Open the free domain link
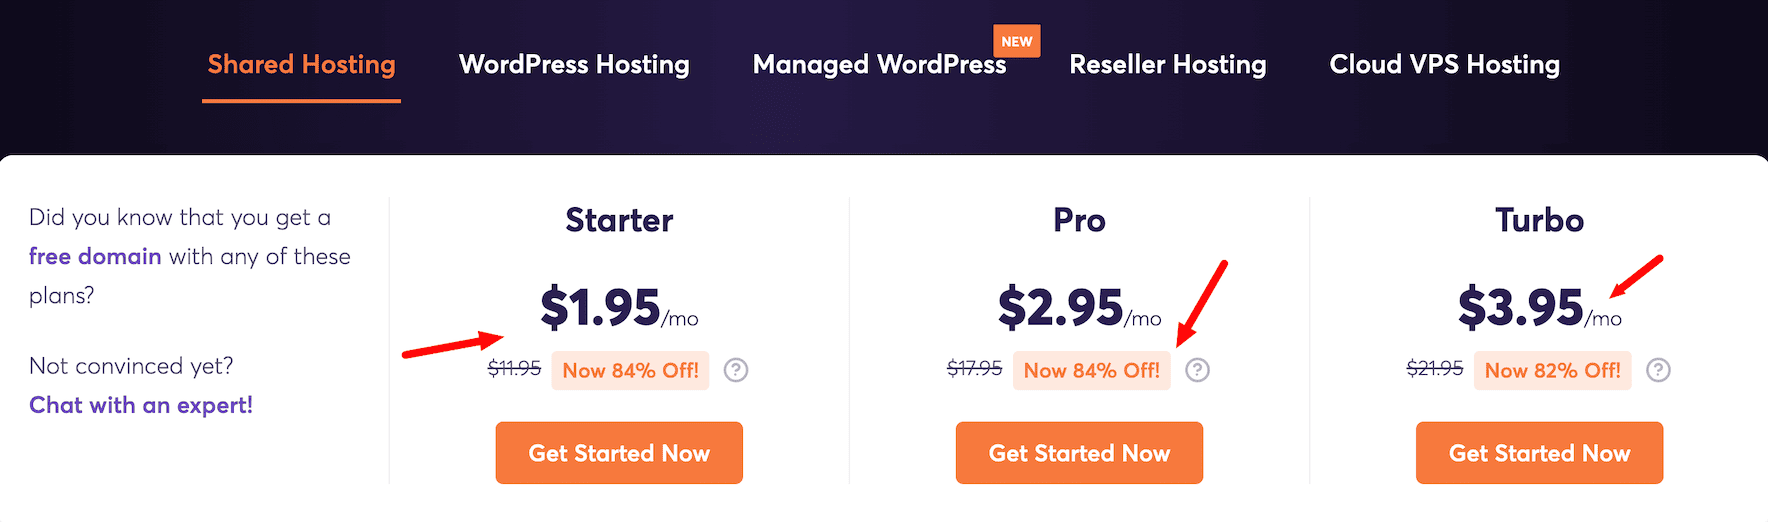The width and height of the screenshot is (1768, 522). tap(95, 256)
